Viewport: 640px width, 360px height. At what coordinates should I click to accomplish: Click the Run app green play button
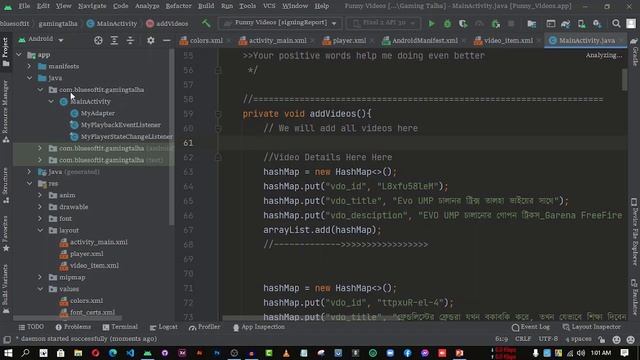[431, 24]
